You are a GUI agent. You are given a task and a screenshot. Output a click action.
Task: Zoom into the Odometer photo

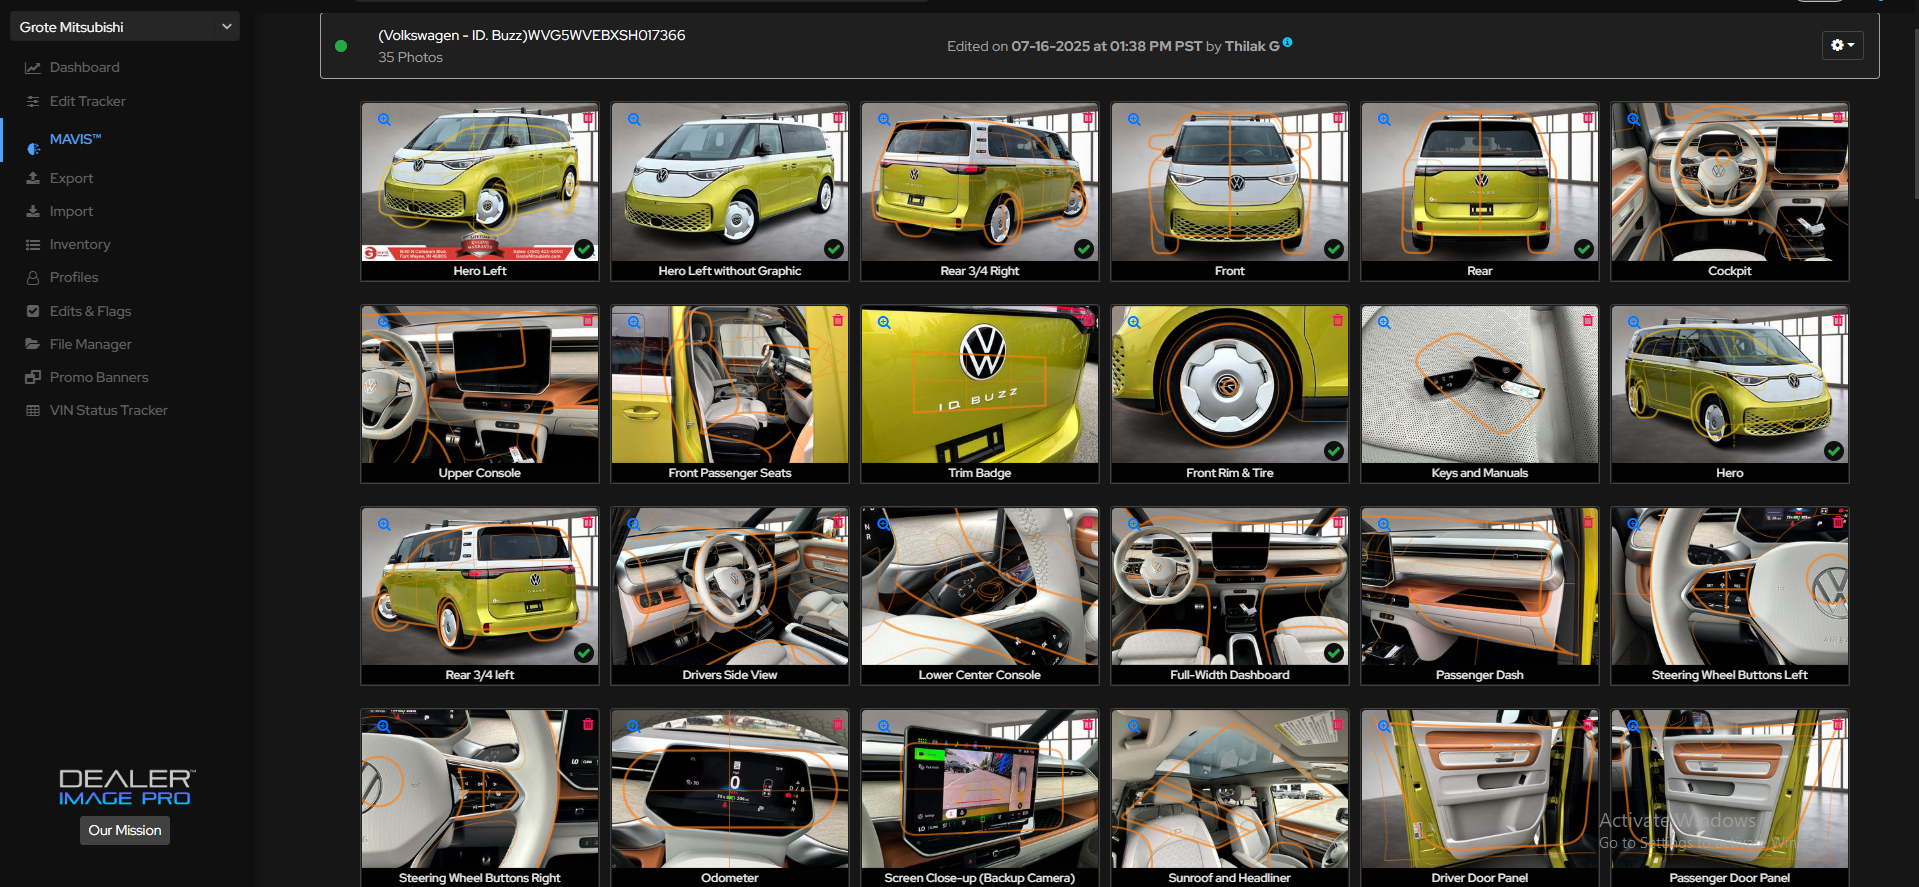click(634, 727)
